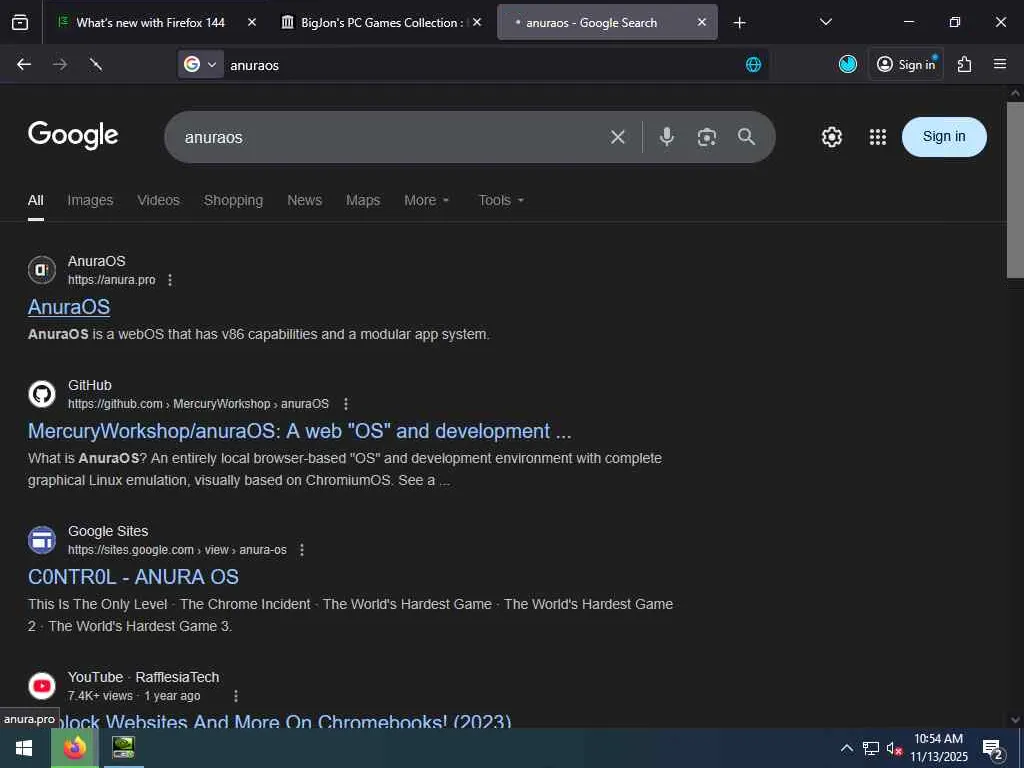Viewport: 1024px width, 768px height.
Task: Click the teal circular extension icon in toolbar
Action: coord(848,64)
